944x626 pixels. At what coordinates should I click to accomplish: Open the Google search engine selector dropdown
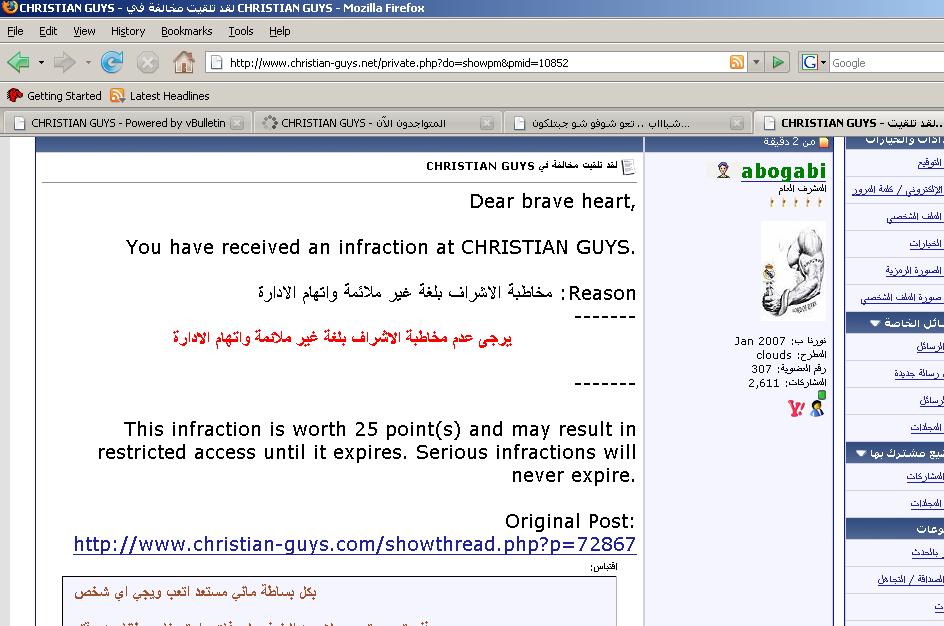pos(814,63)
